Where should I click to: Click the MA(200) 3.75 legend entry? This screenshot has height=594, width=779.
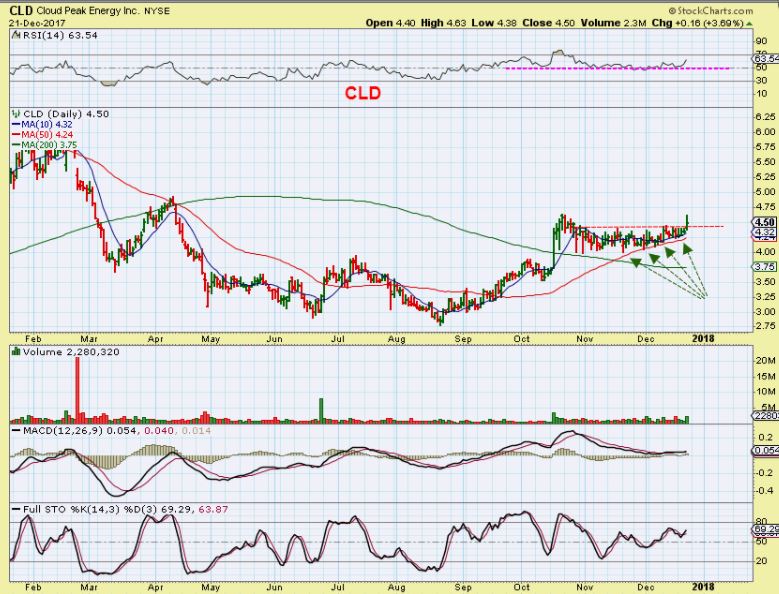[49, 145]
